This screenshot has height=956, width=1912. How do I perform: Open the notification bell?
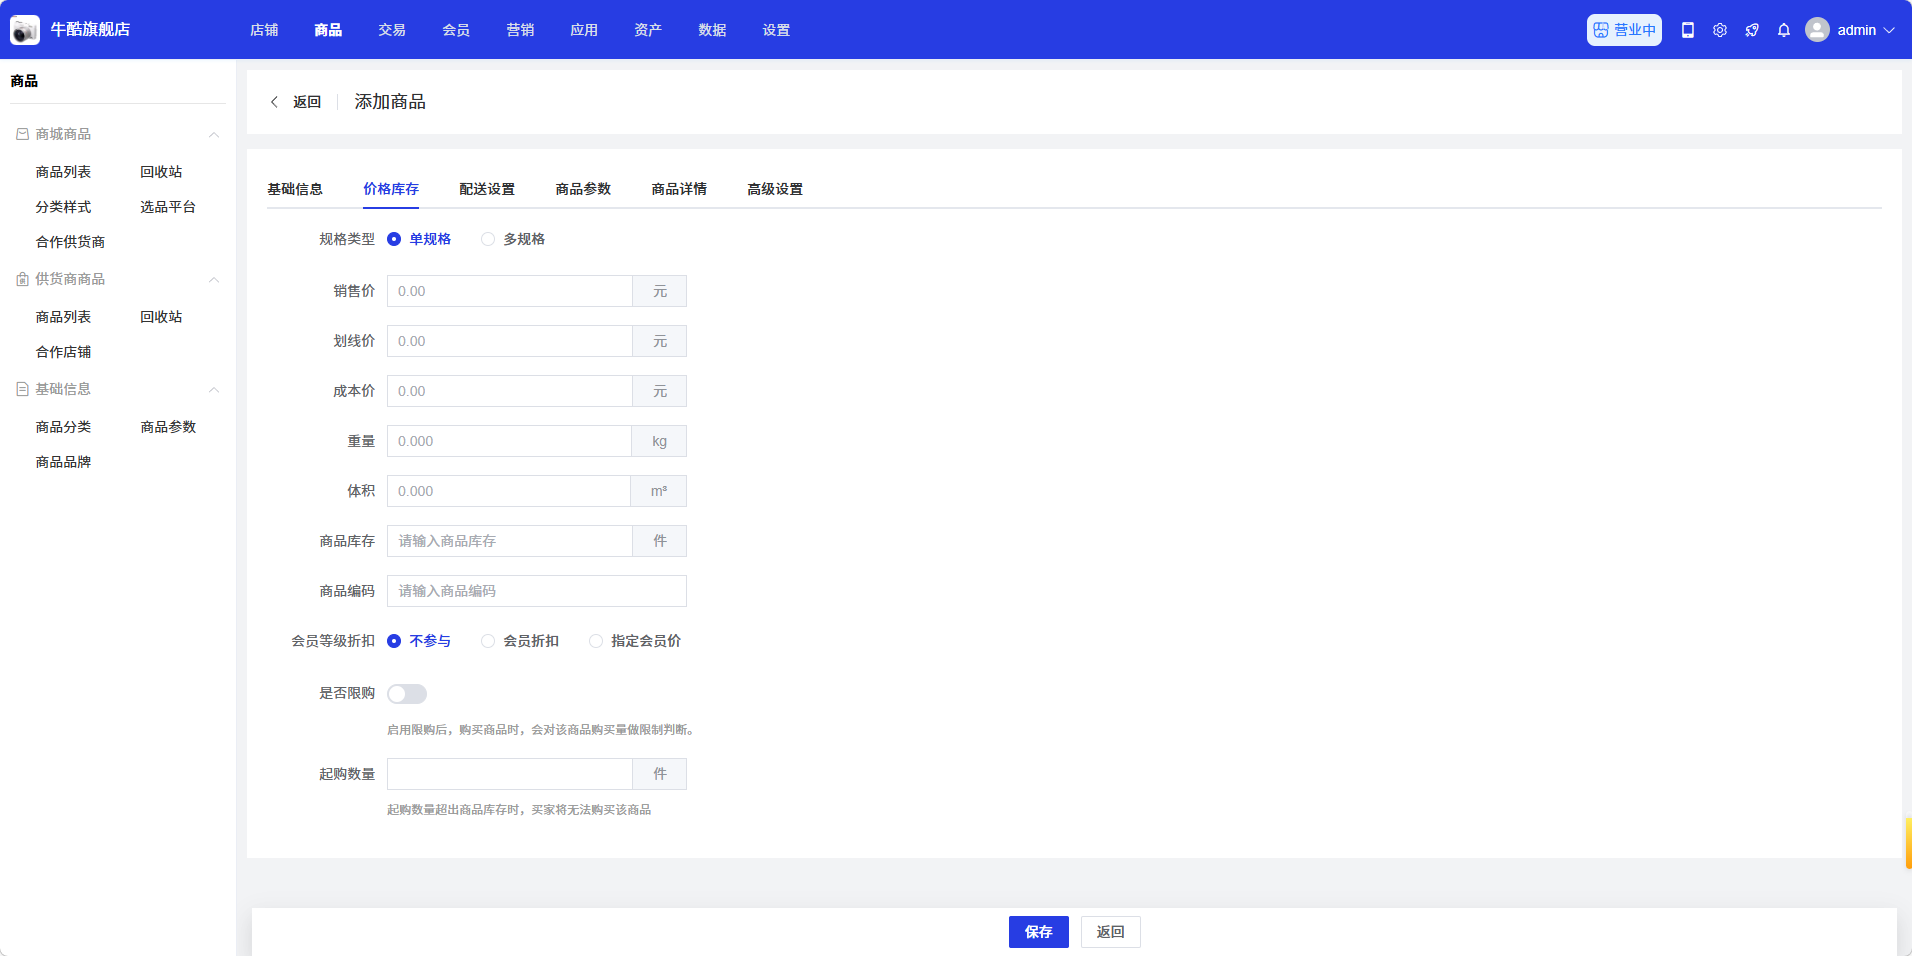pos(1784,30)
